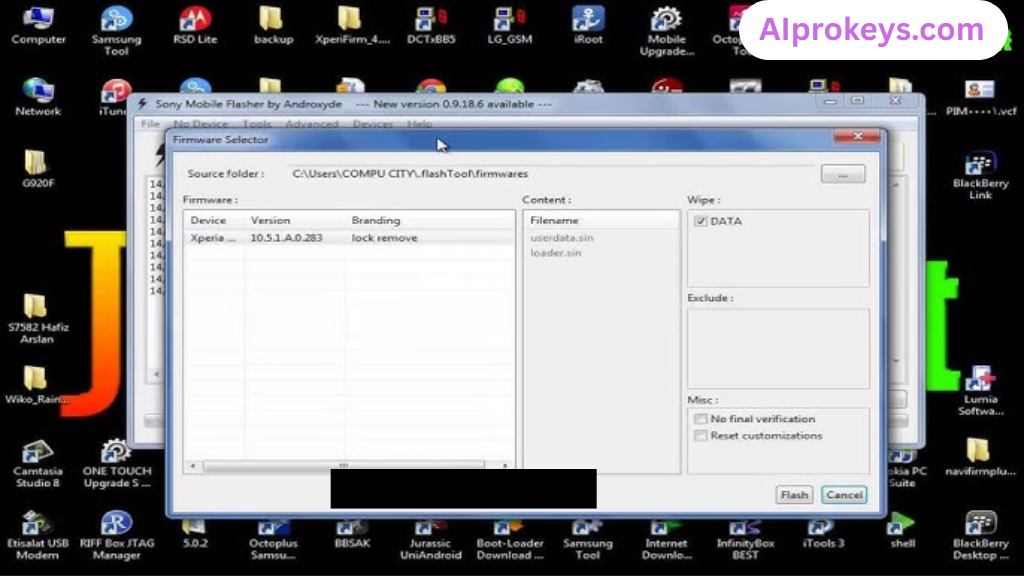Select the Xperia firmware row
This screenshot has height=576, width=1024.
coord(349,238)
